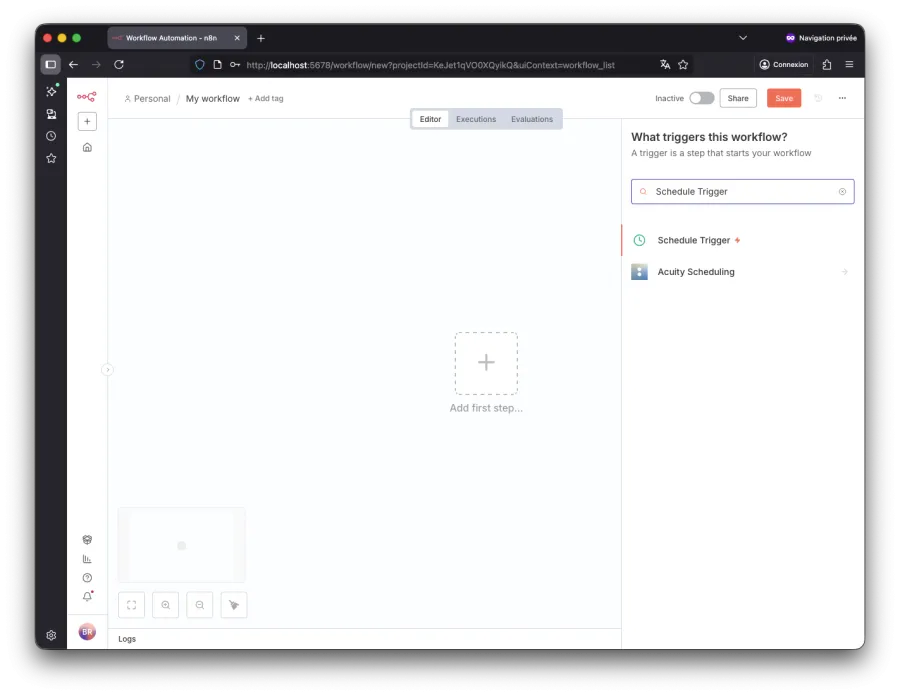900x696 pixels.
Task: Open the history clock sidebar icon
Action: tap(51, 136)
